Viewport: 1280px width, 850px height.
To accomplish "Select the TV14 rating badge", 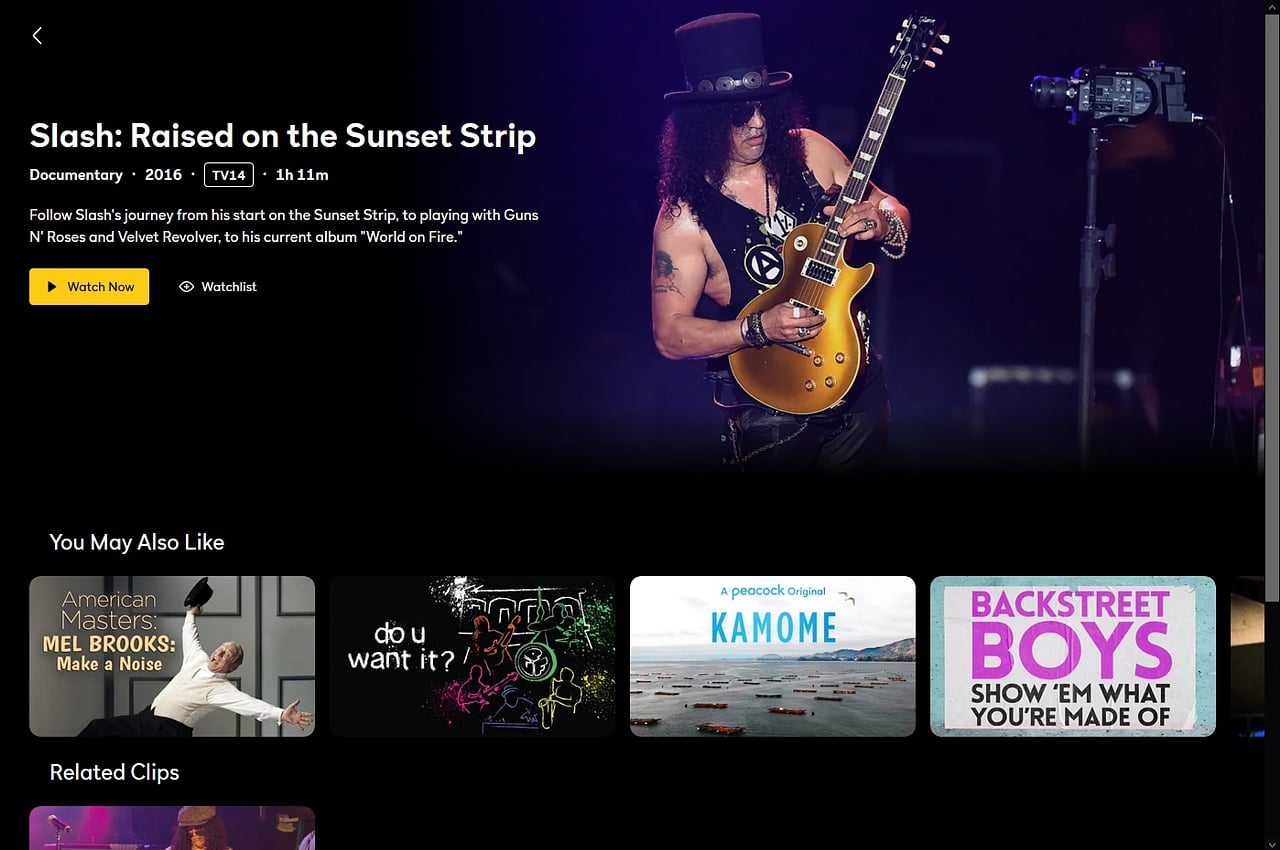I will click(229, 175).
